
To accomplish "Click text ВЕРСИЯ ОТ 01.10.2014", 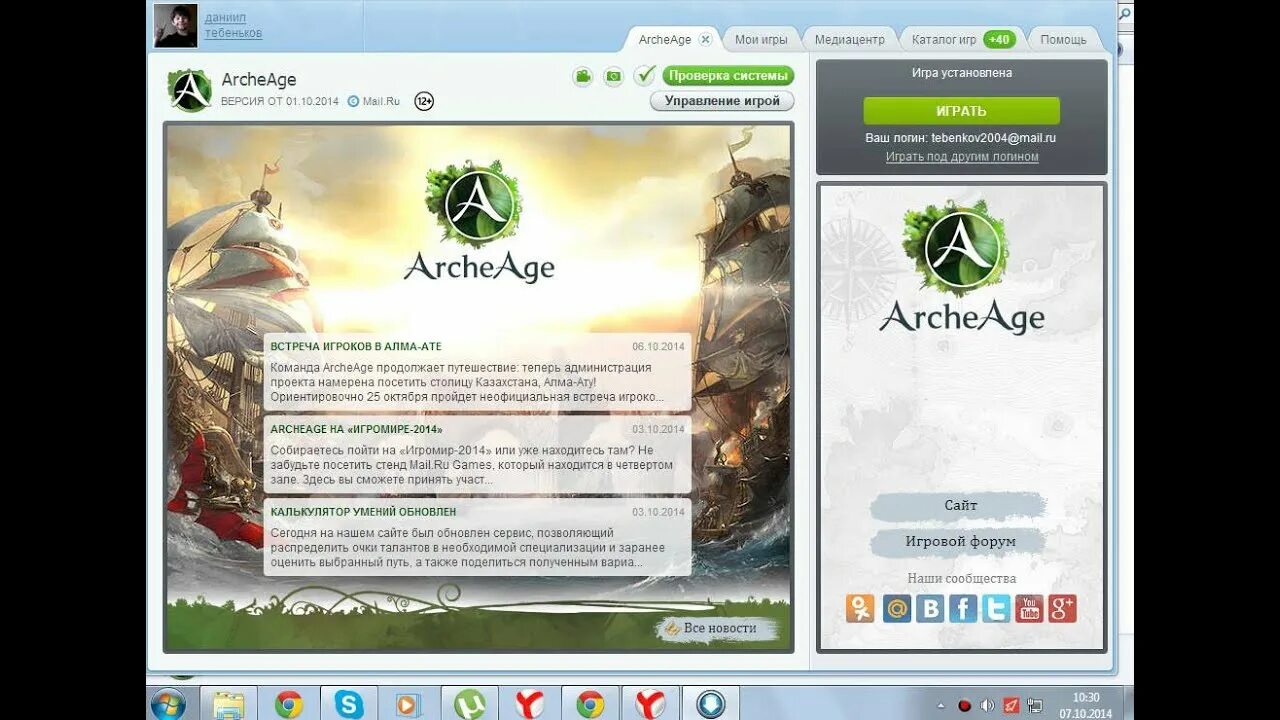I will click(280, 101).
